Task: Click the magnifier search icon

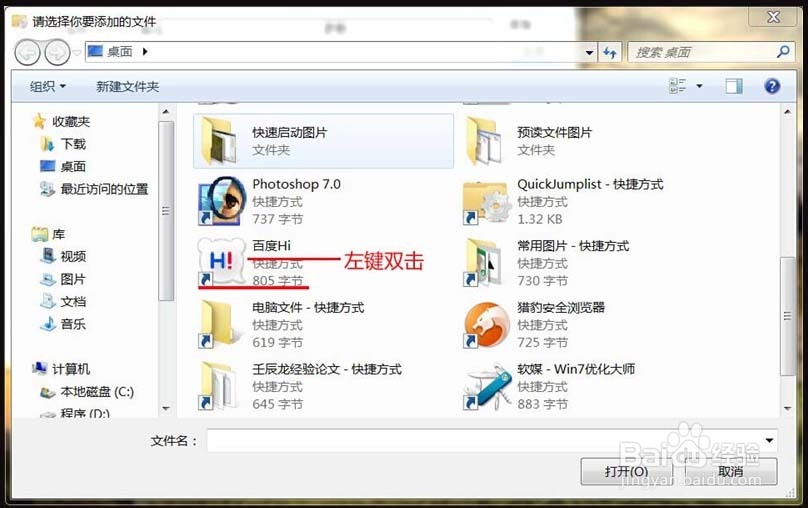Action: pos(783,52)
